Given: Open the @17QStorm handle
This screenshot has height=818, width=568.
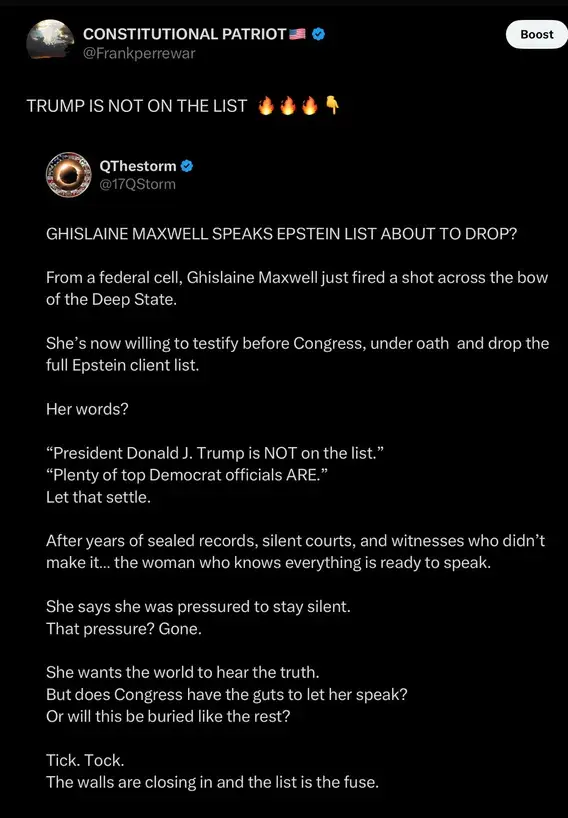Looking at the screenshot, I should tap(137, 184).
